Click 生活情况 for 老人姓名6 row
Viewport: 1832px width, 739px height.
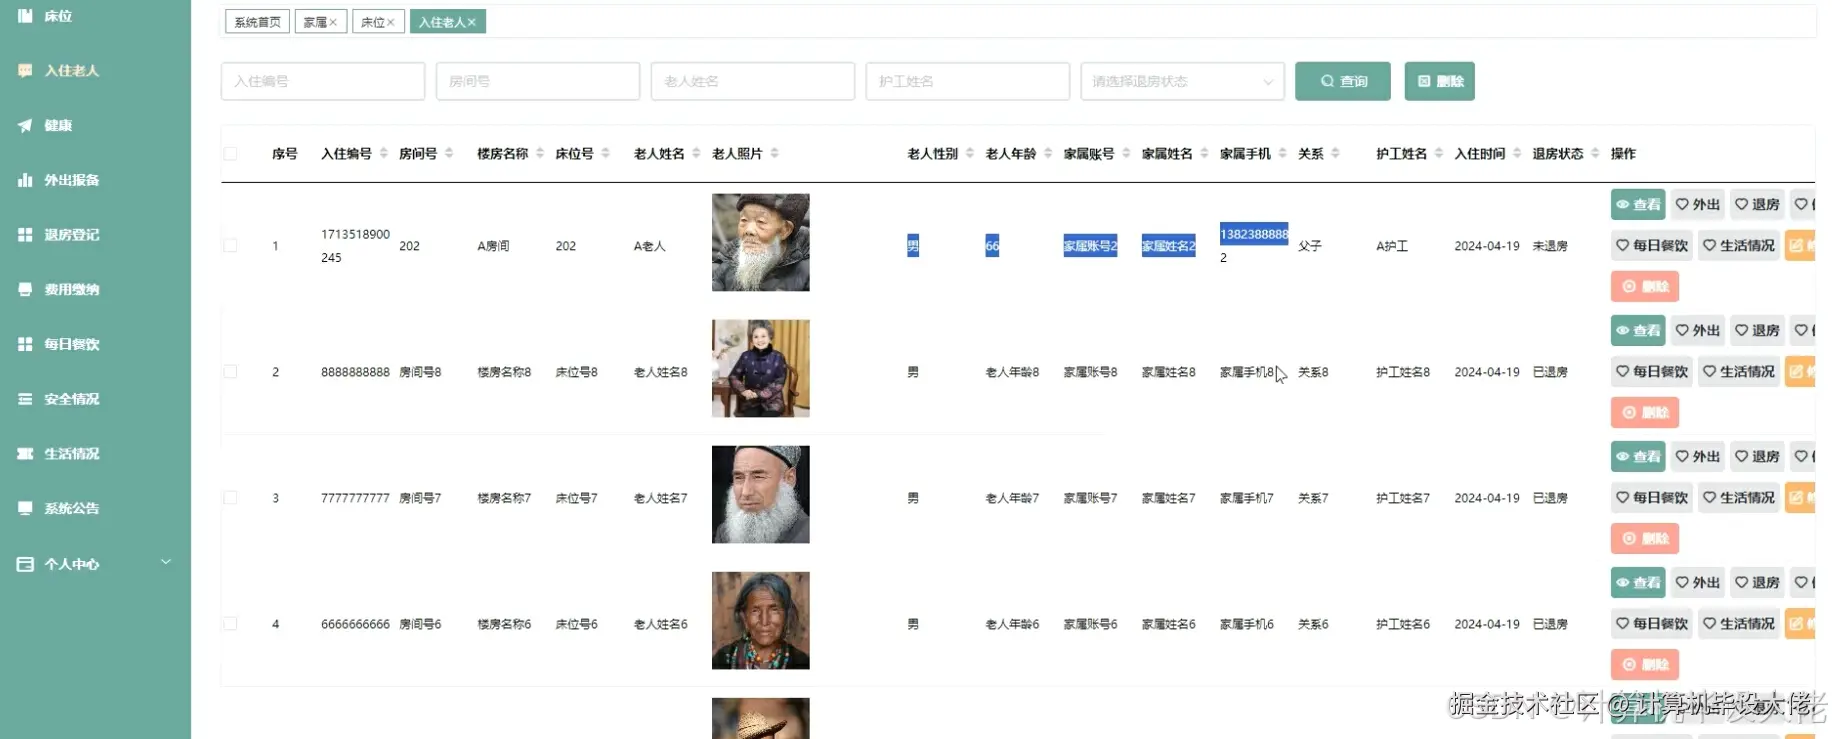tap(1739, 624)
